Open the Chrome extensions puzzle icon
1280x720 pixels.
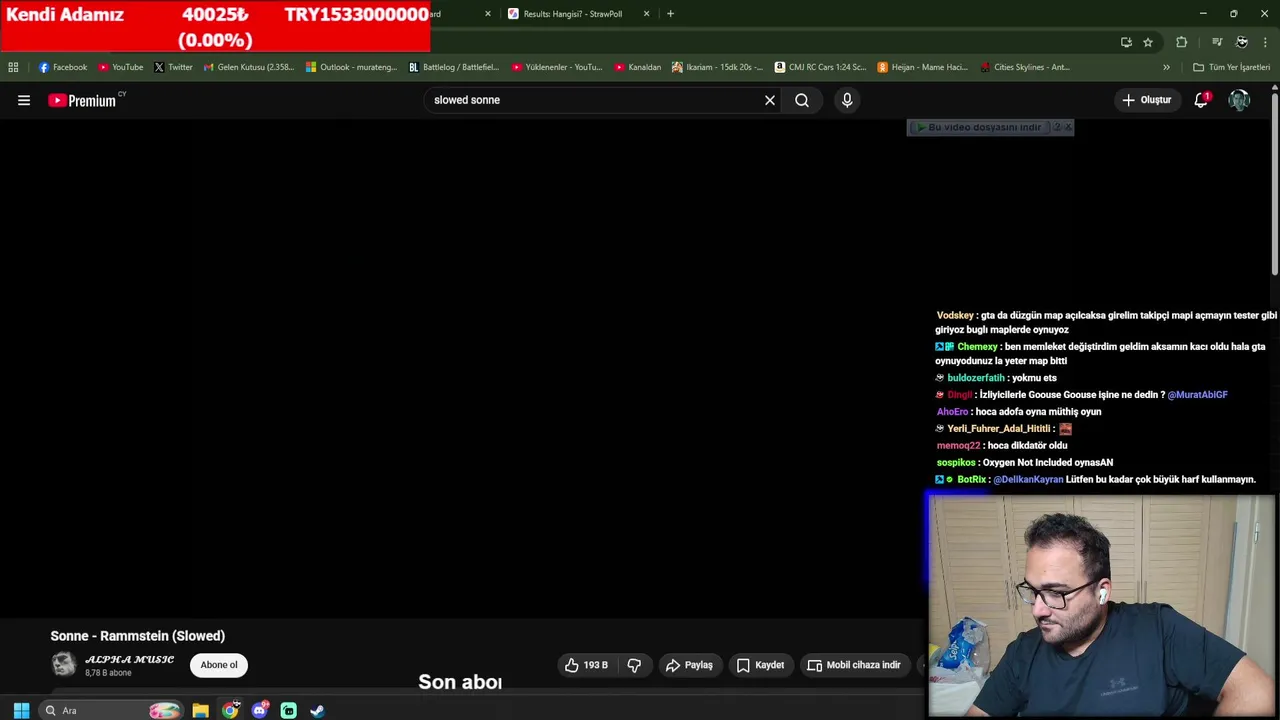click(1182, 42)
